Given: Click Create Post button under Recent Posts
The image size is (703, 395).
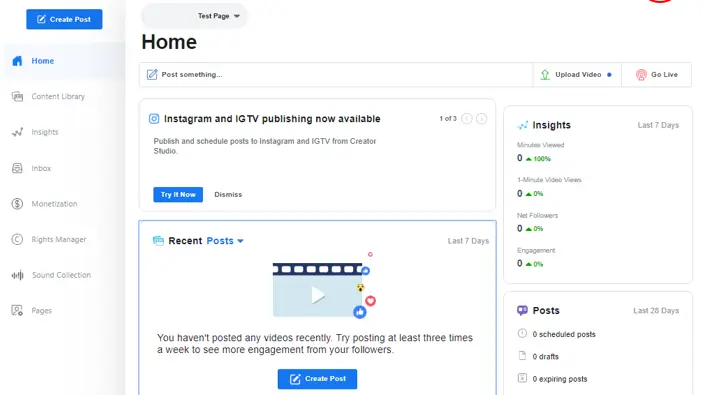Looking at the screenshot, I should click(x=317, y=379).
